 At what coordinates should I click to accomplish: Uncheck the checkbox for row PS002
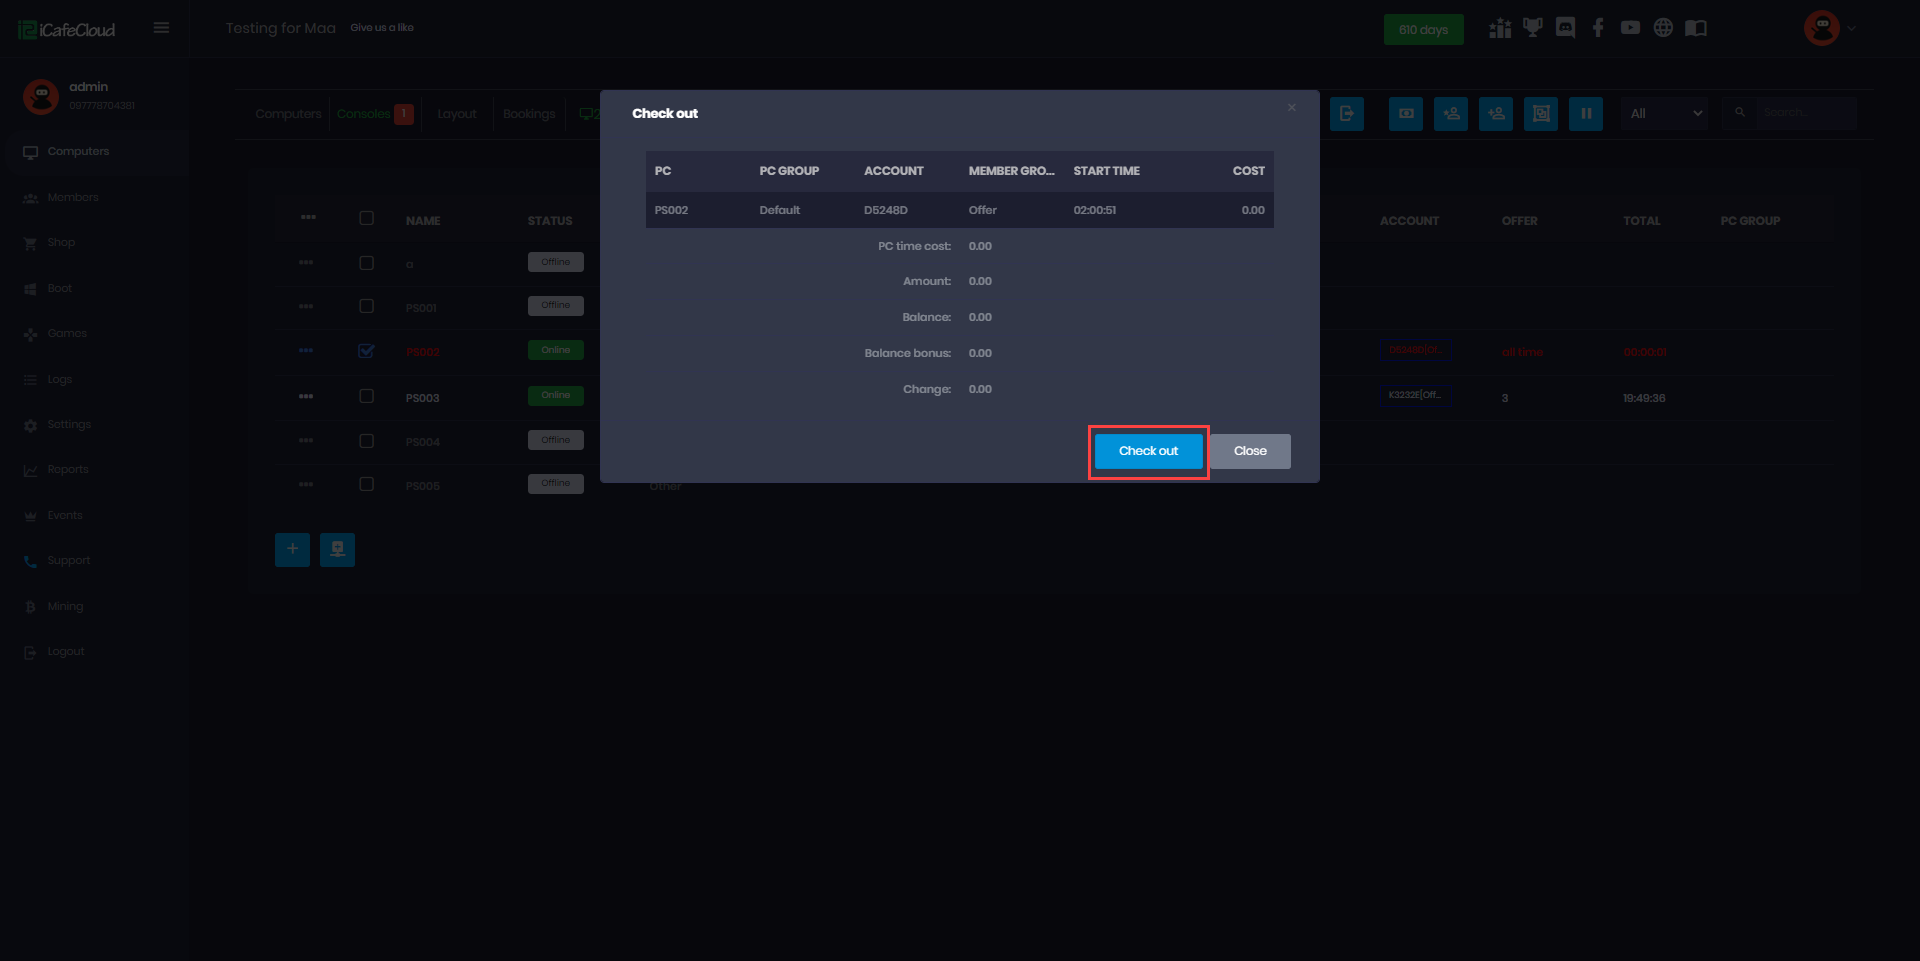[x=367, y=351]
